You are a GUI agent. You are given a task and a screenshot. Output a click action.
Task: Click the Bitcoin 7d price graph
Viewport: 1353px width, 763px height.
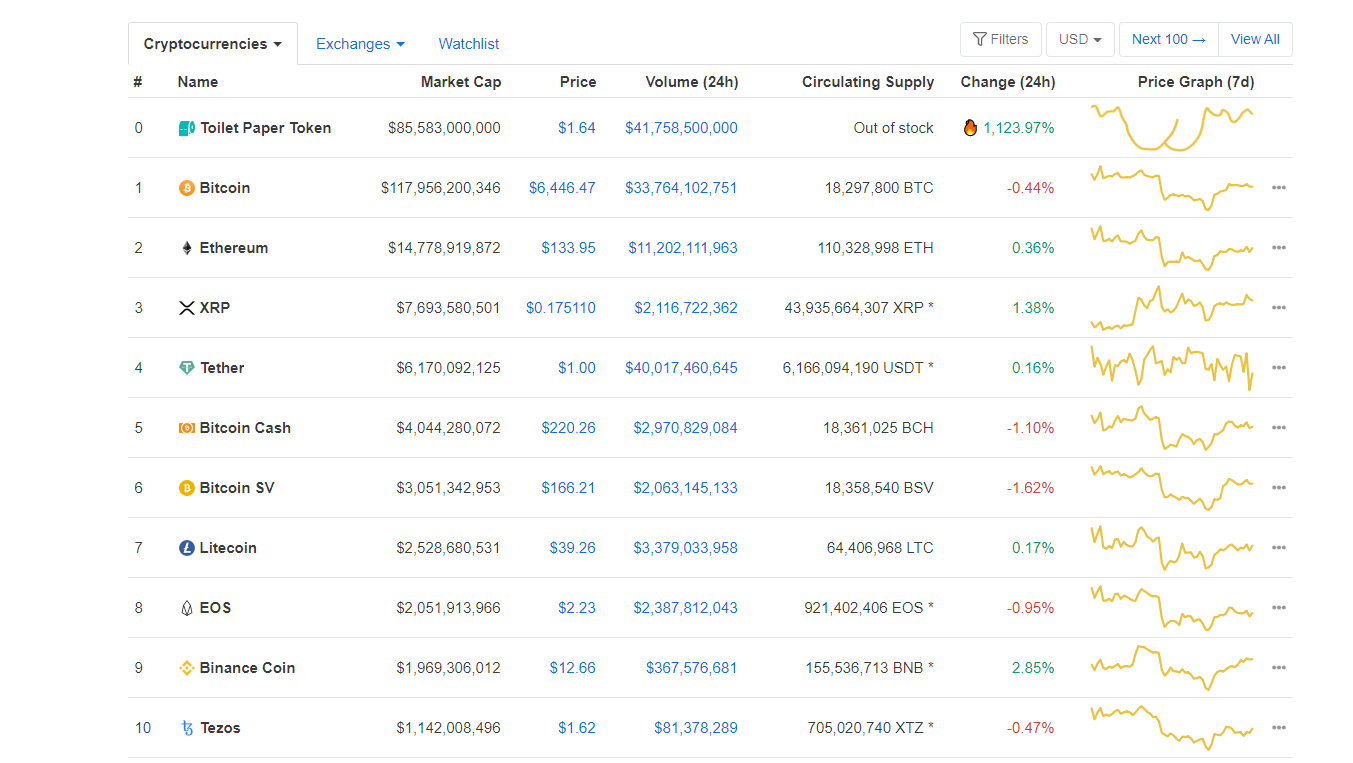click(1171, 188)
